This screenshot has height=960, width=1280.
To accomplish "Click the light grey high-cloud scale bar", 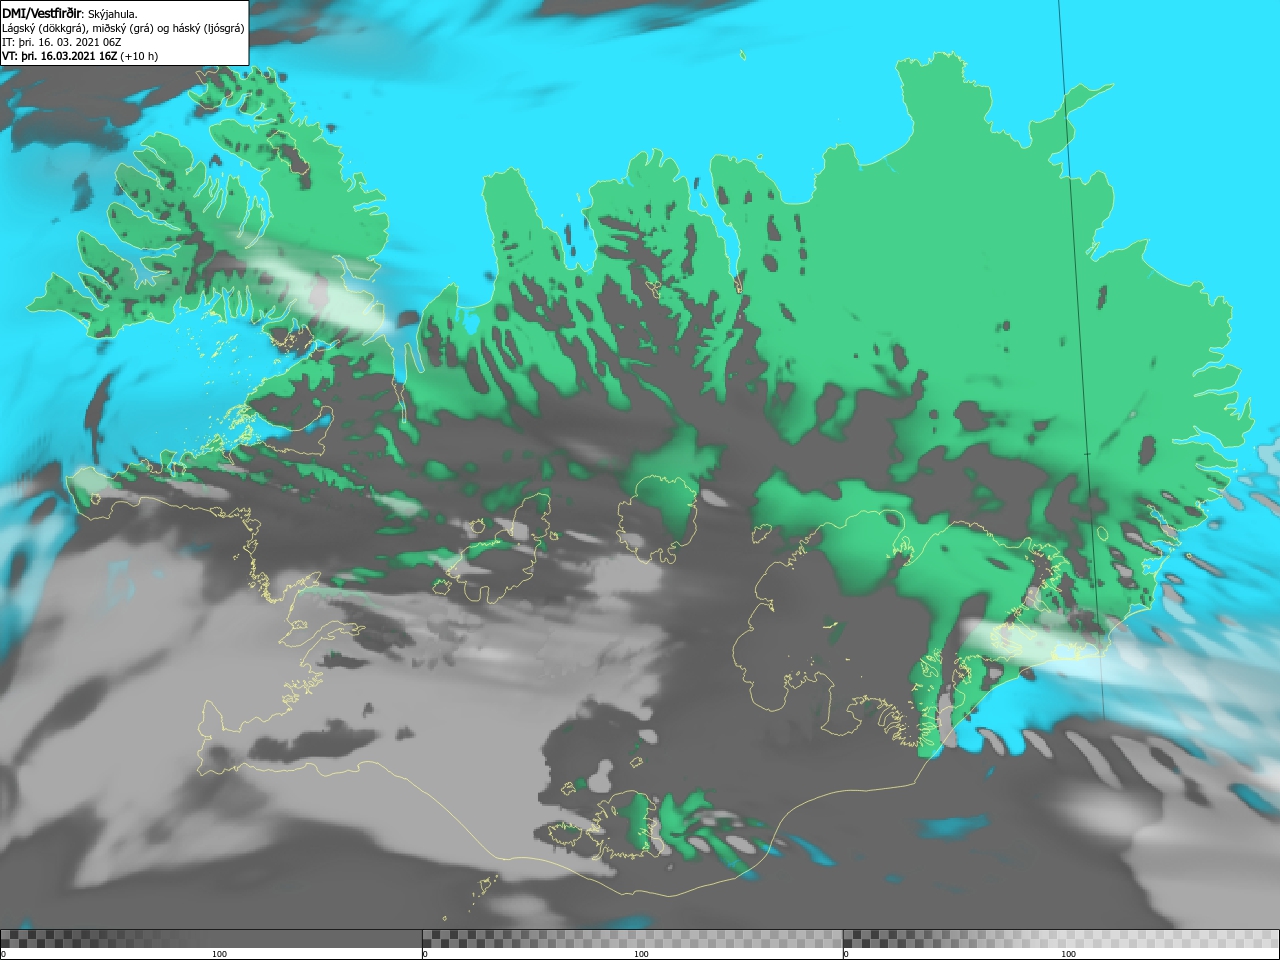I will tap(1061, 938).
